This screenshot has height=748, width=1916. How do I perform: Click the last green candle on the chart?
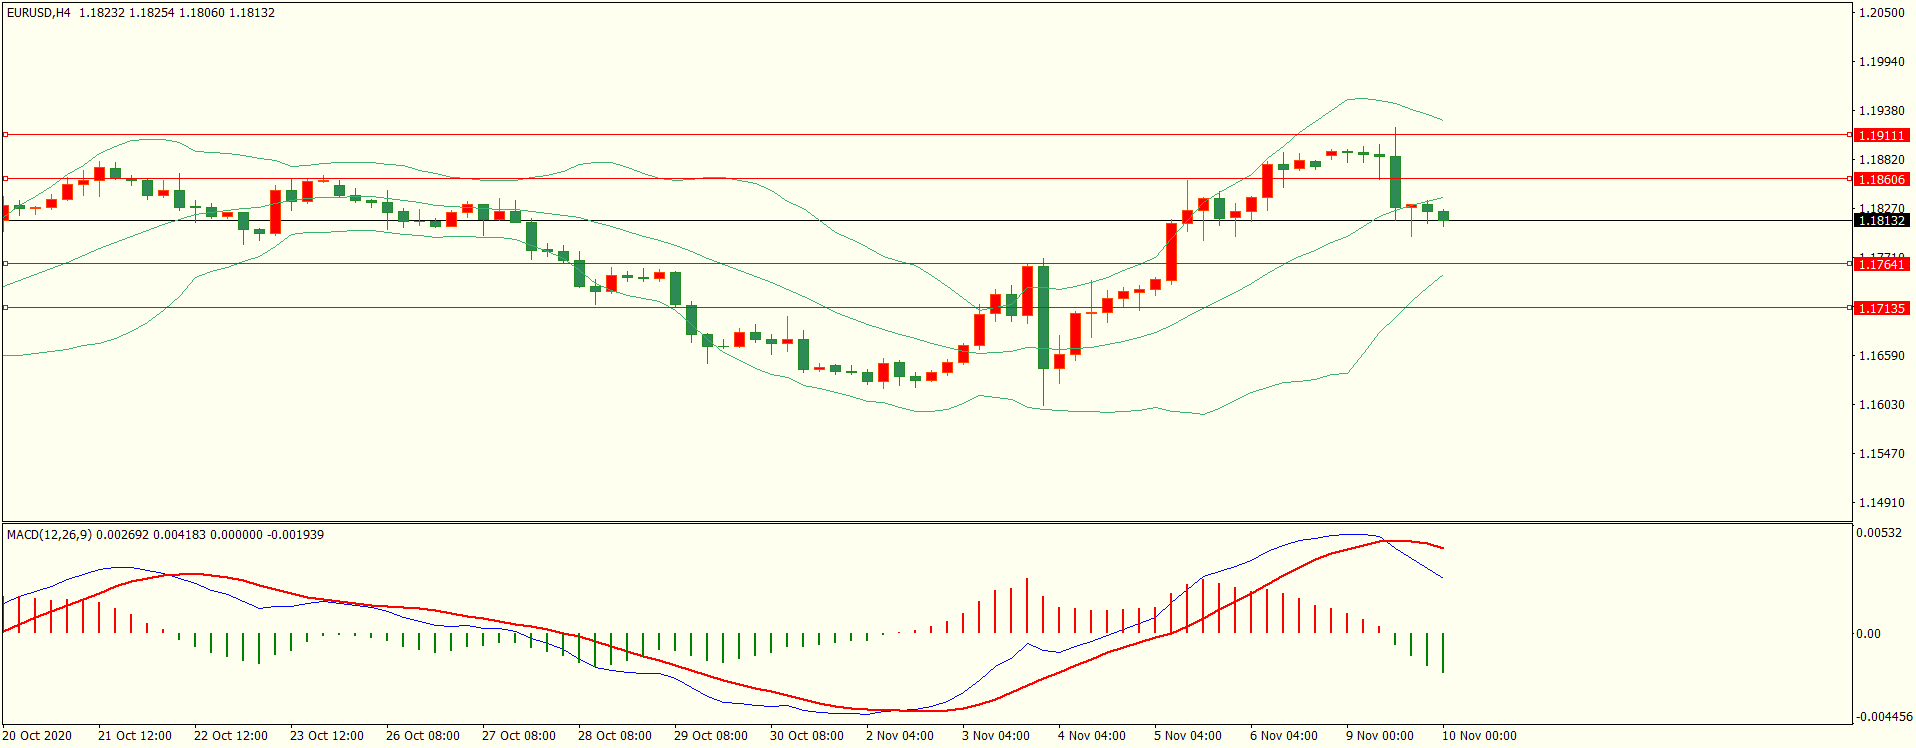point(1443,216)
